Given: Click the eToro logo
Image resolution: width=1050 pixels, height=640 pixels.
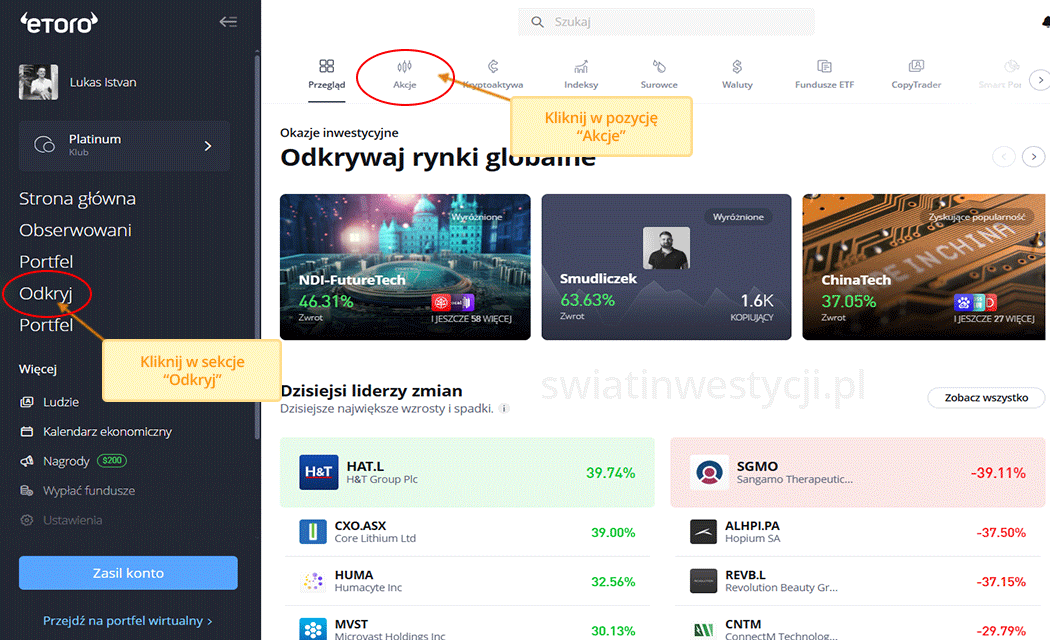Looking at the screenshot, I should click(x=59, y=23).
